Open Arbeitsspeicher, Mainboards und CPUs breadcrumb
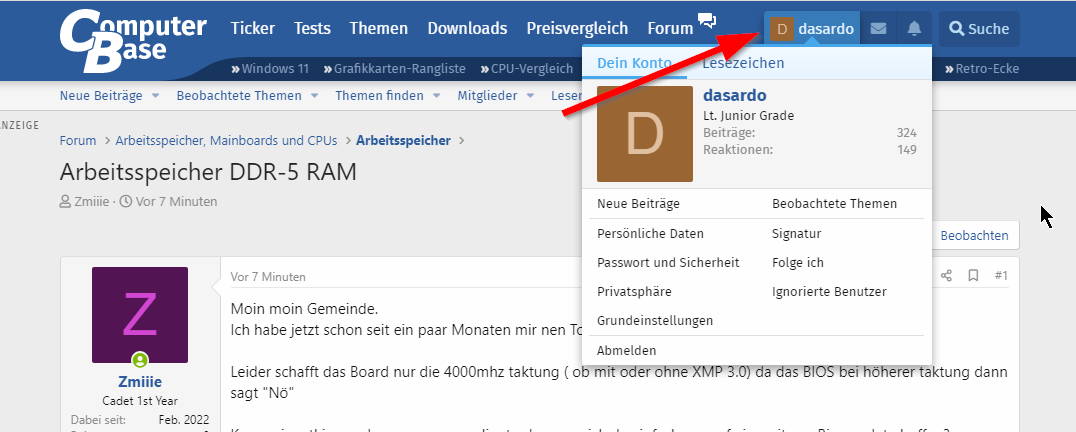 [226, 141]
